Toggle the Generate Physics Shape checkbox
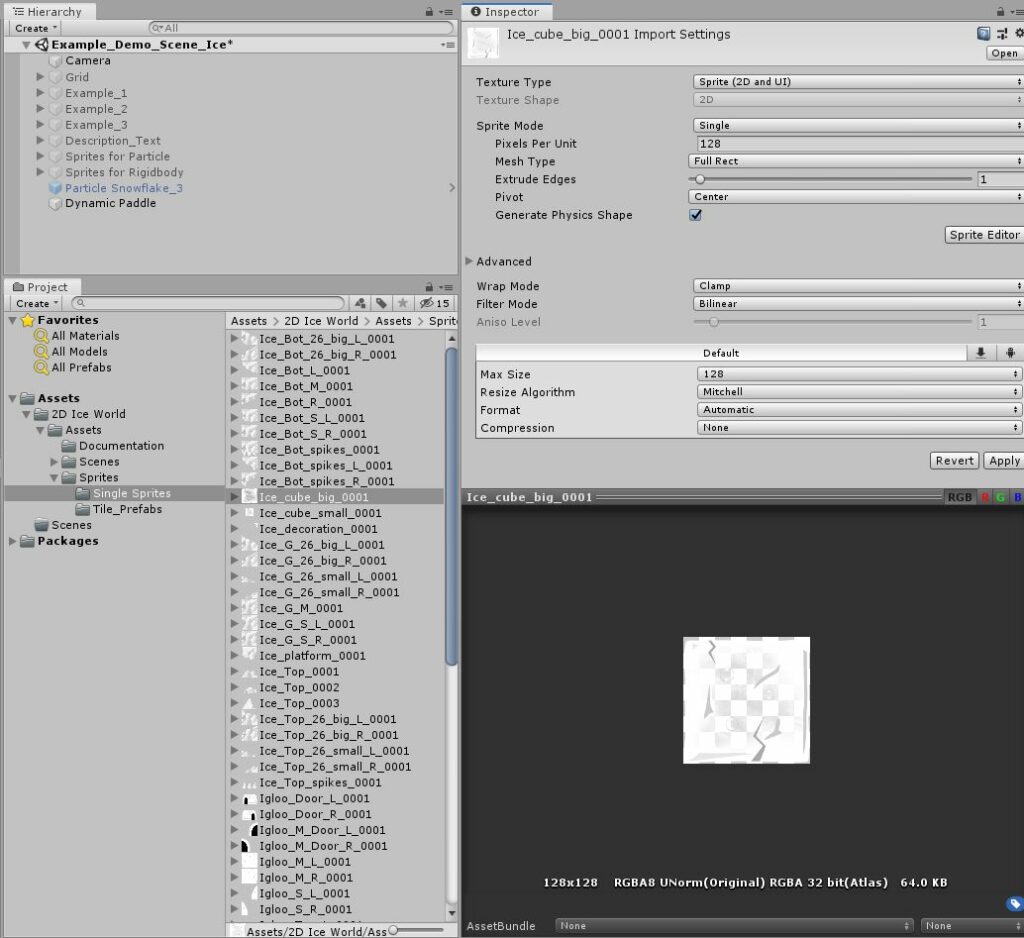The height and width of the screenshot is (938, 1024). (696, 215)
